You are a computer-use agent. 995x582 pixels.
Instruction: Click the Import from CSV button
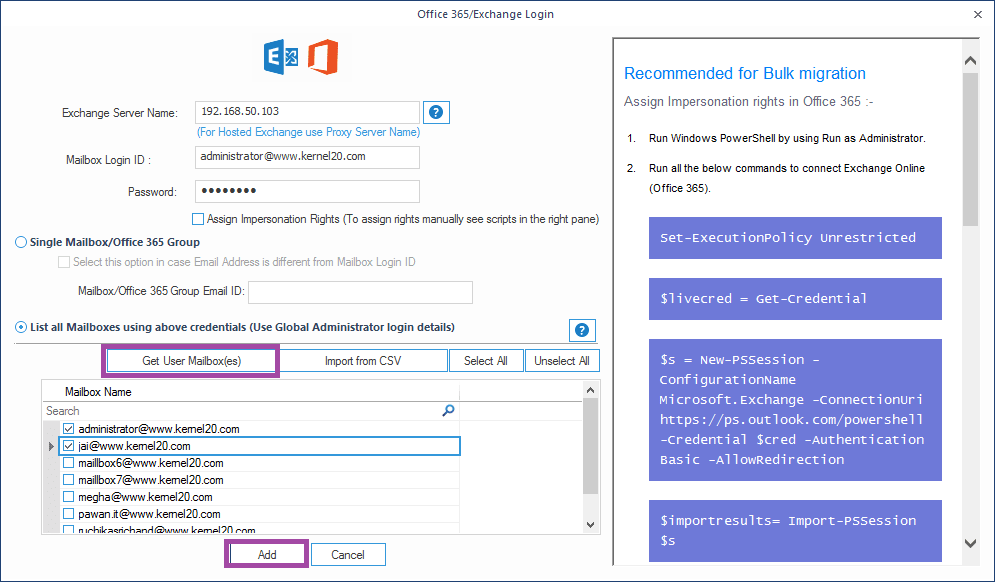pyautogui.click(x=362, y=361)
